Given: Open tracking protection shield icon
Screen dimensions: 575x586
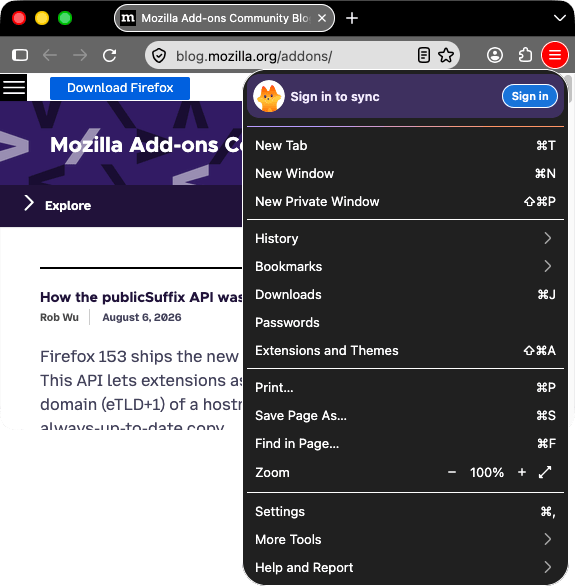Looking at the screenshot, I should coord(159,56).
